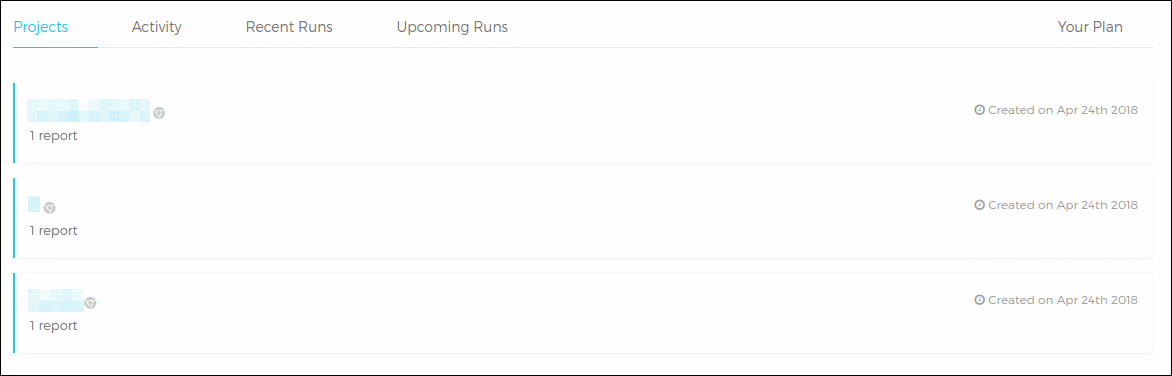
Task: Switch to the Projects tab
Action: click(x=41, y=27)
